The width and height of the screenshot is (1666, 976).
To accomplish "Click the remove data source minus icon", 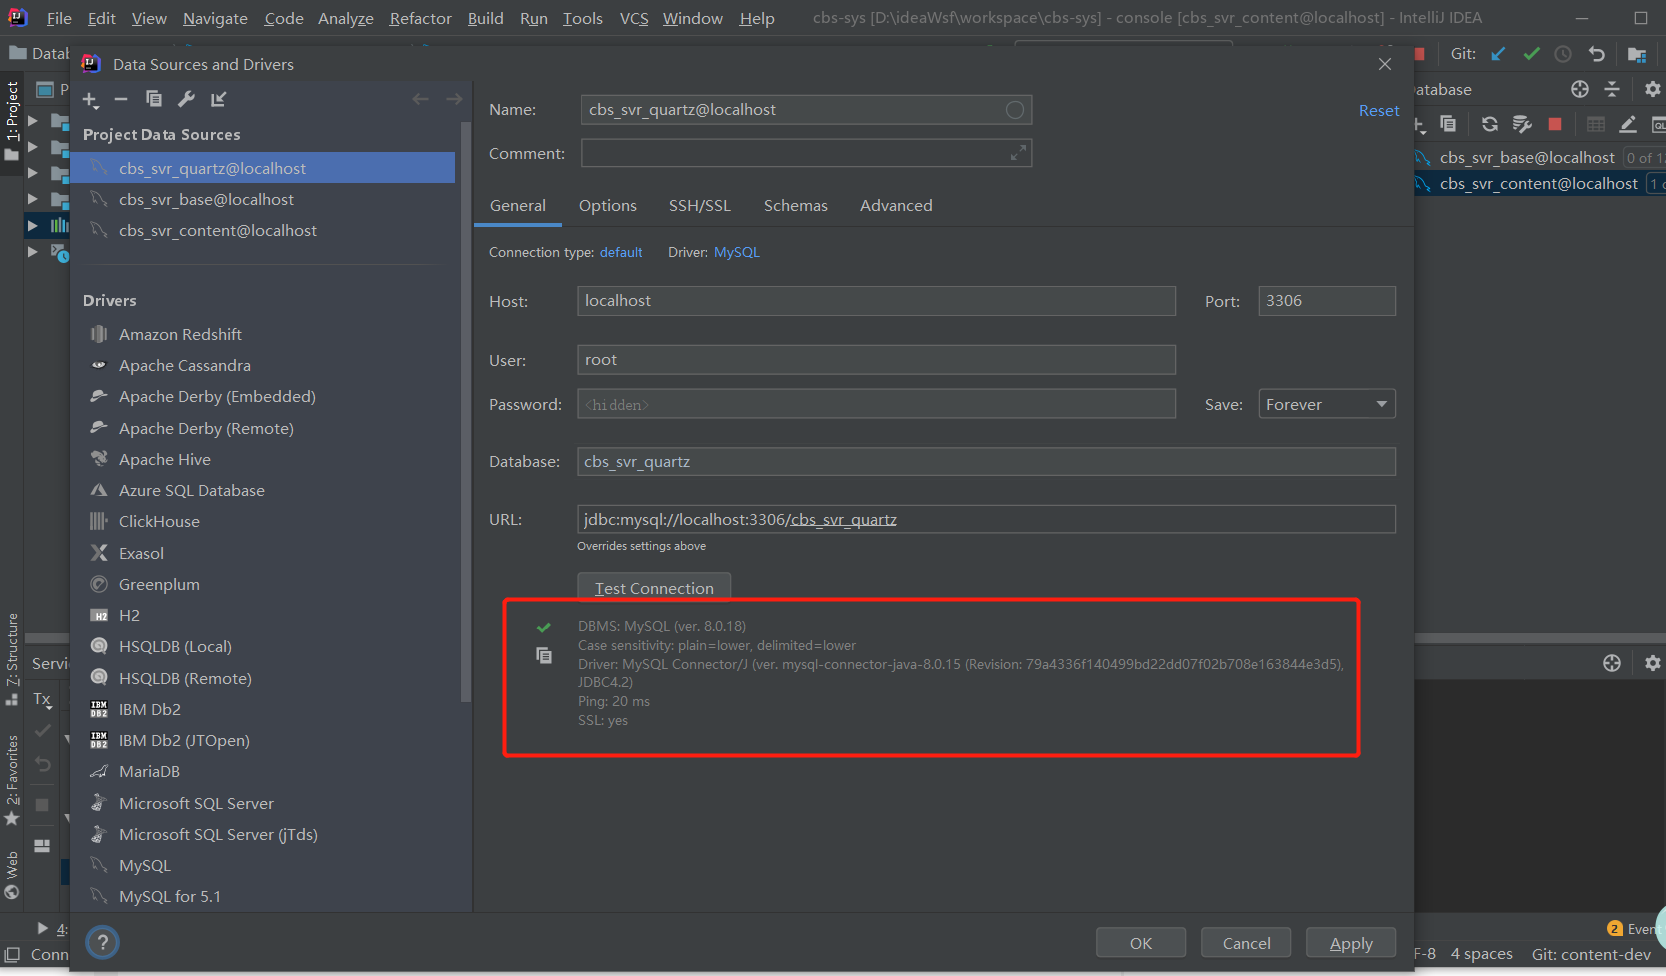I will (x=121, y=99).
